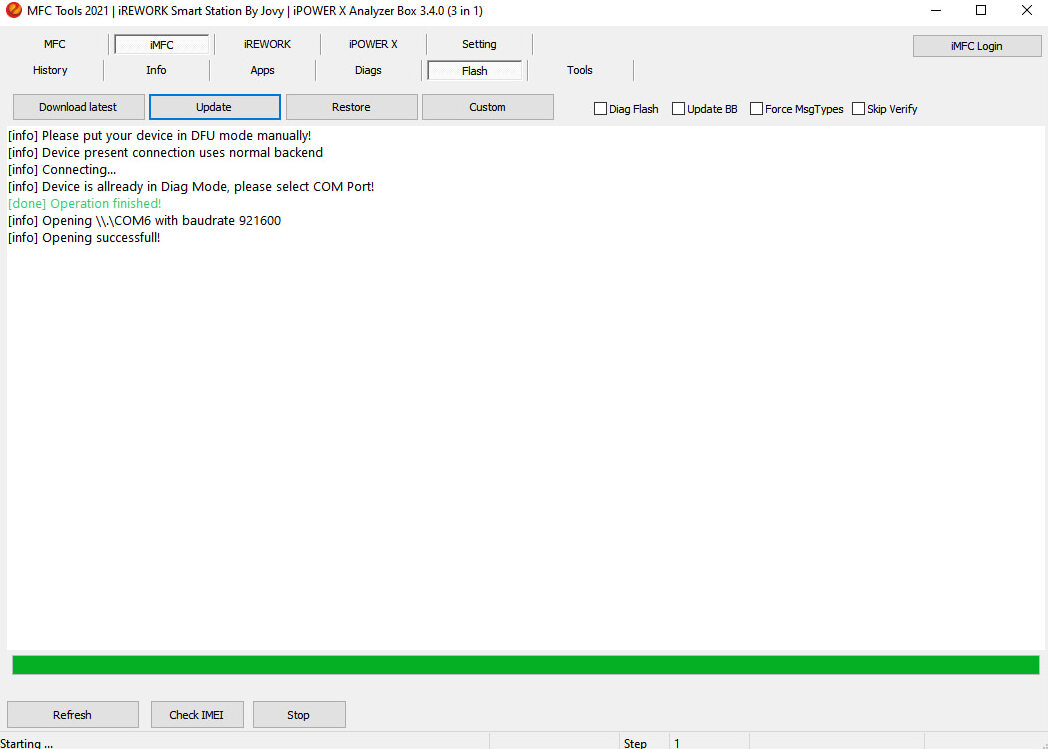Screen dimensions: 1048x749
Task: Run Check IMEI
Action: point(196,715)
